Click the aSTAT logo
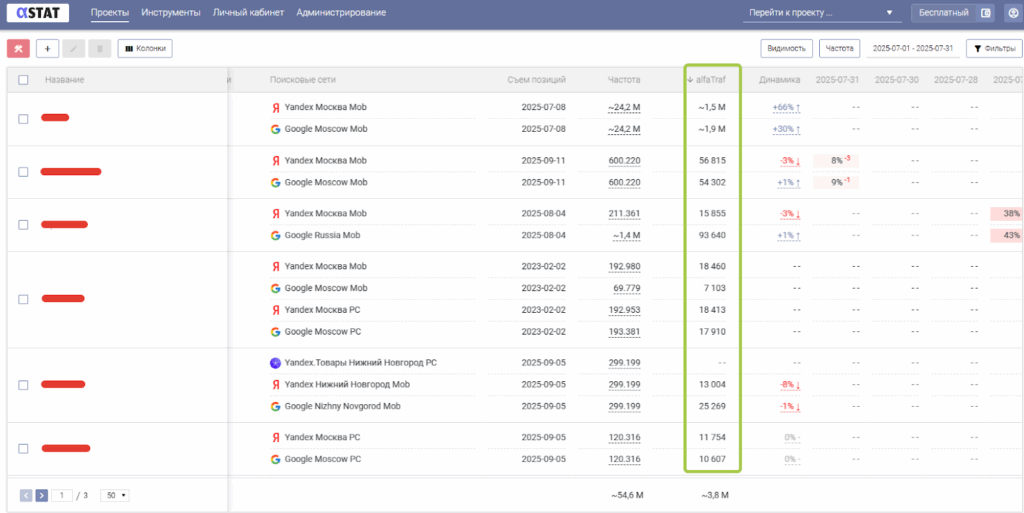 [37, 13]
